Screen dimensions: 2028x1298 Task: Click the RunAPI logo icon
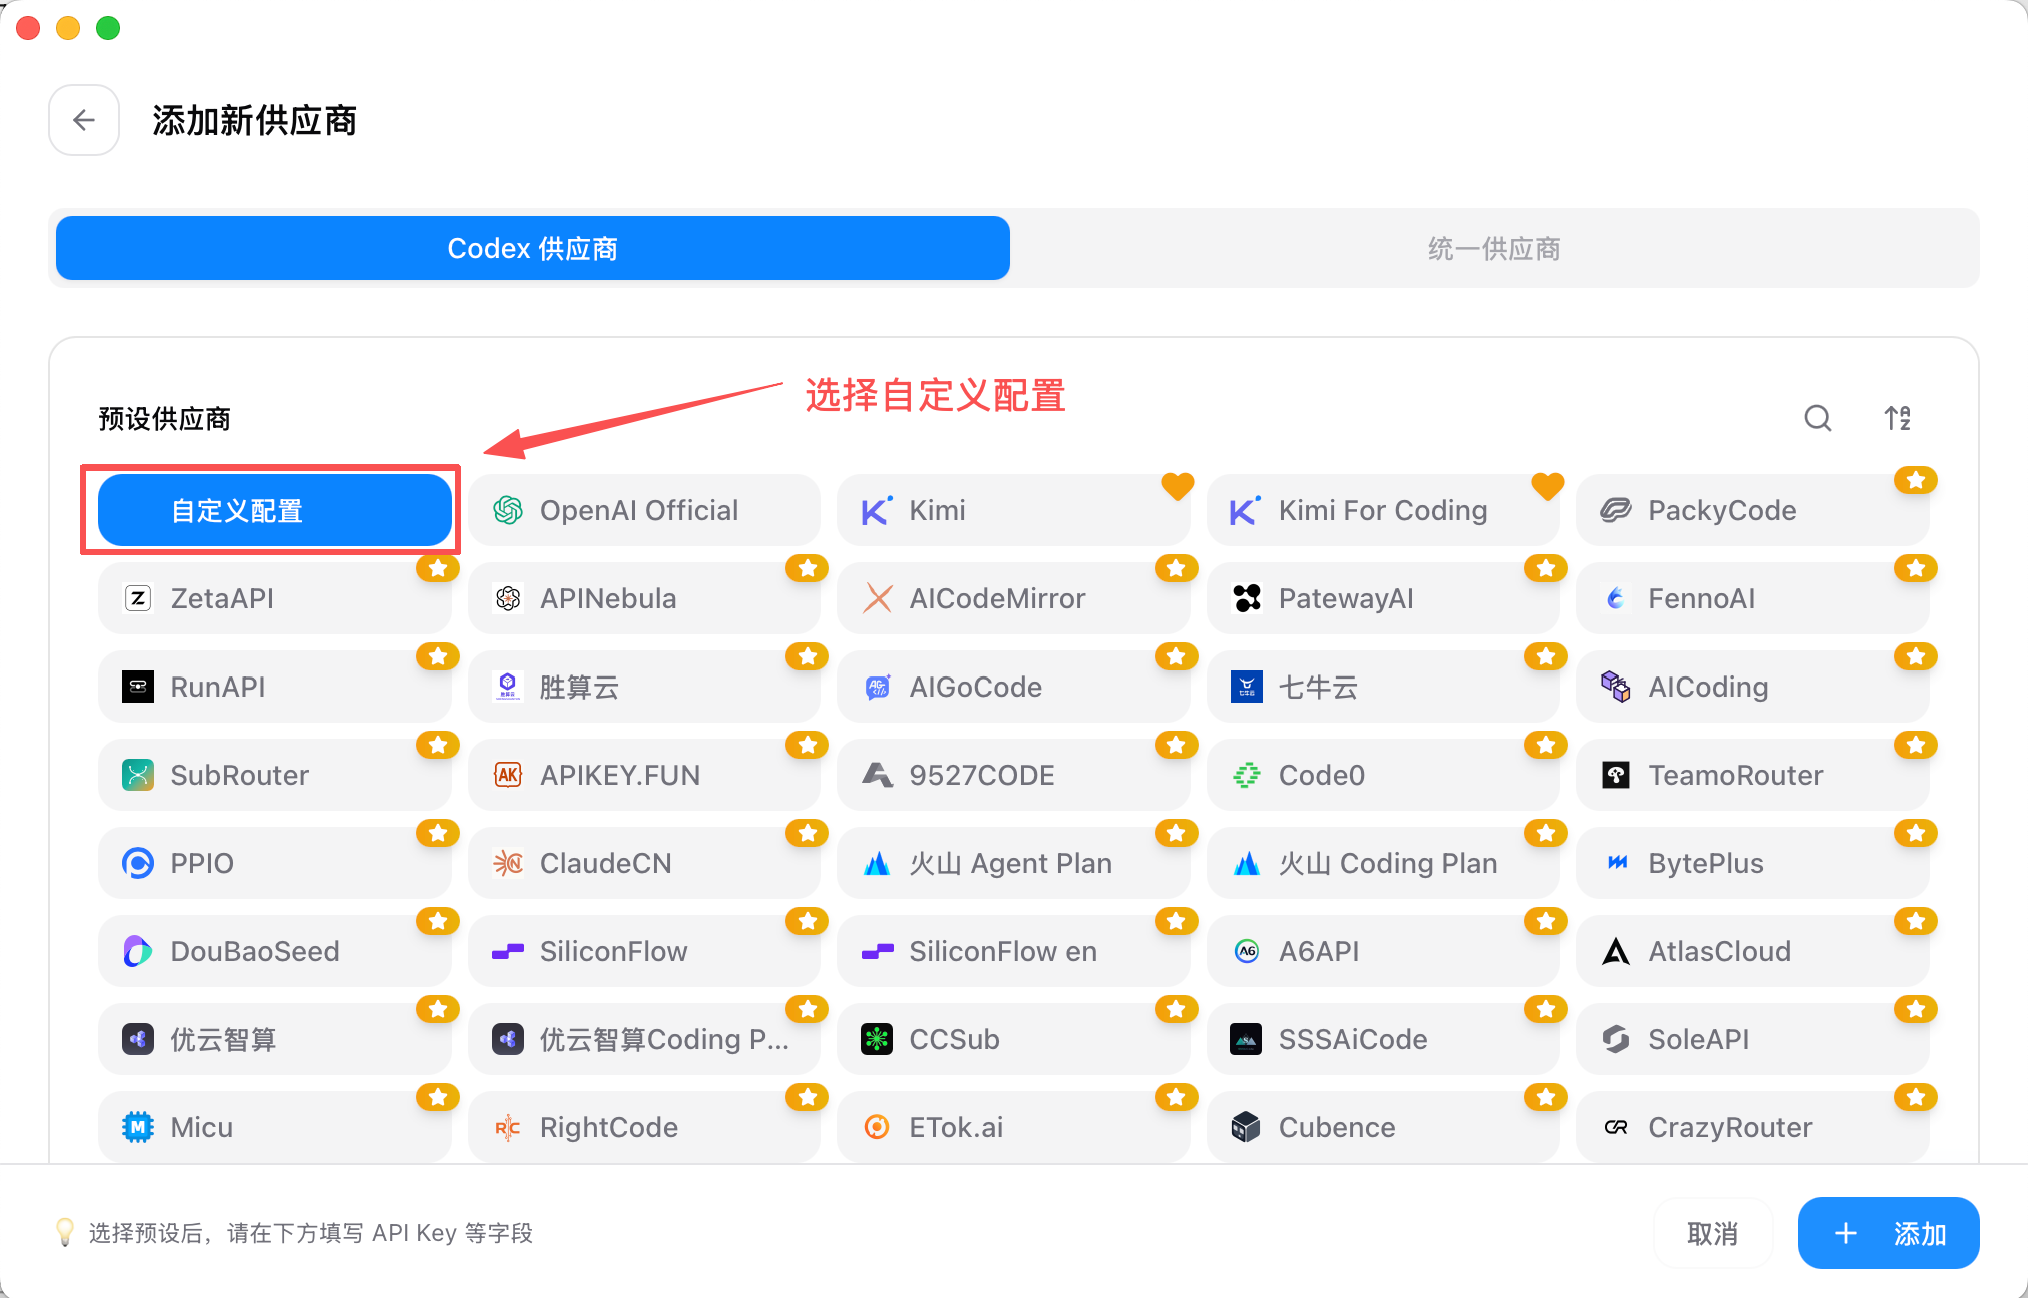tap(138, 687)
